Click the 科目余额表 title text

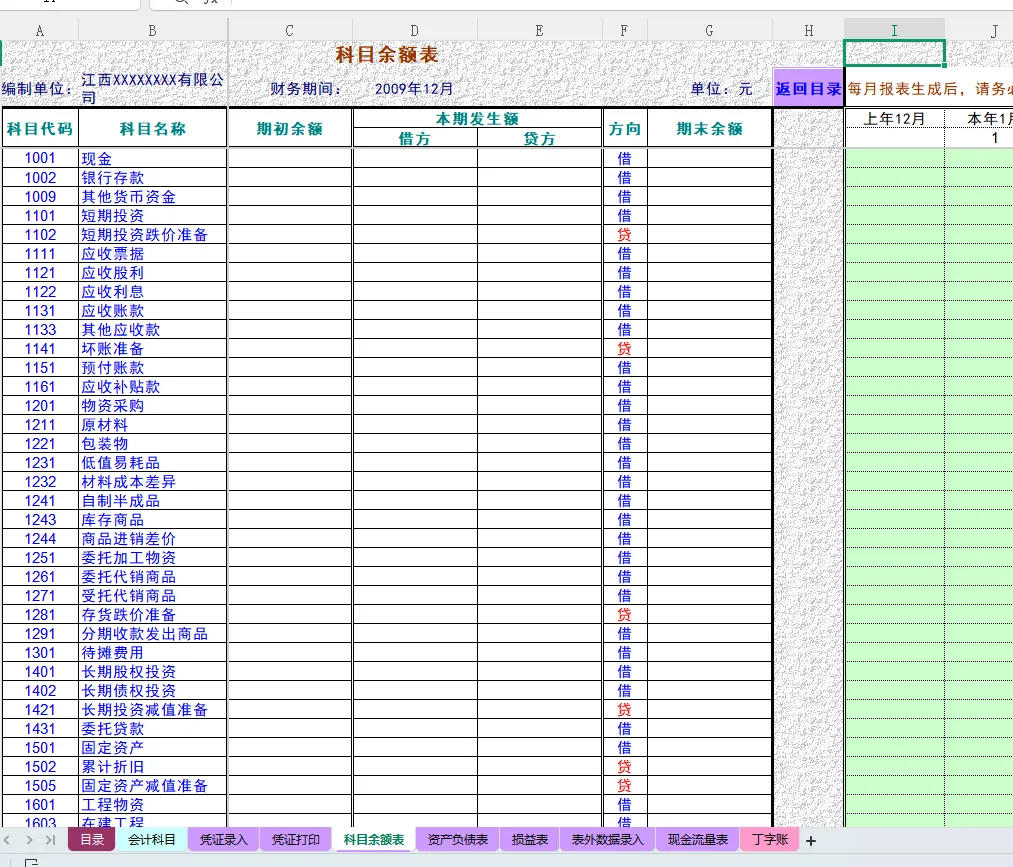(387, 54)
